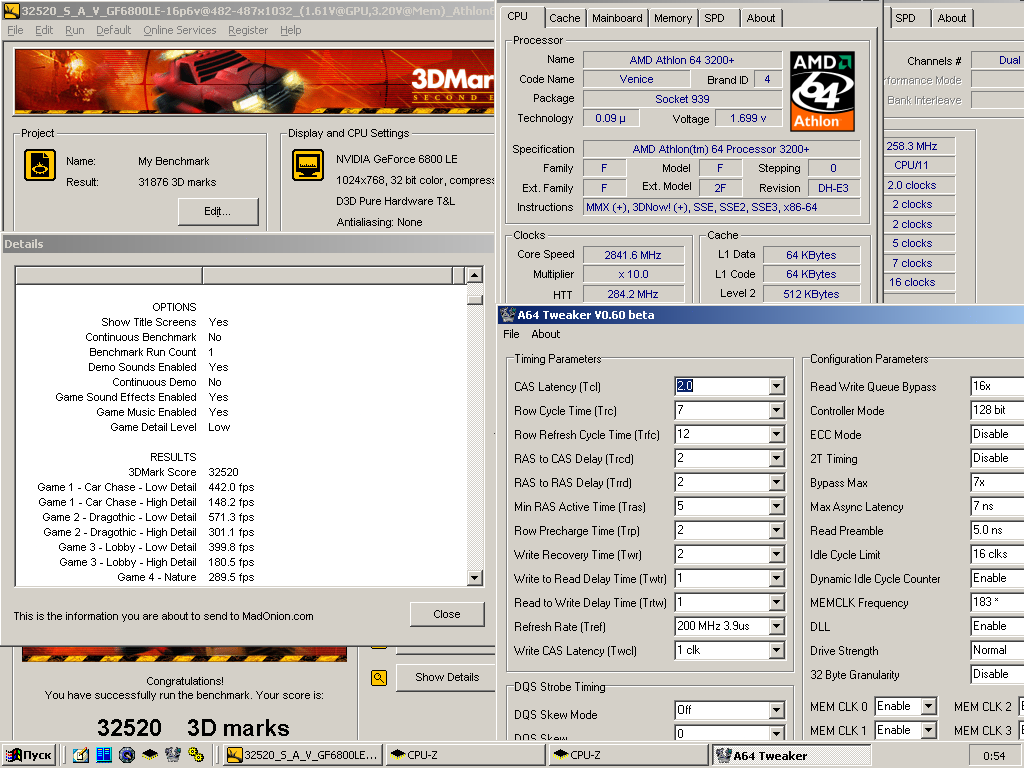
Task: Expand Write Recovery Time (Twr) dropdown
Action: (776, 554)
